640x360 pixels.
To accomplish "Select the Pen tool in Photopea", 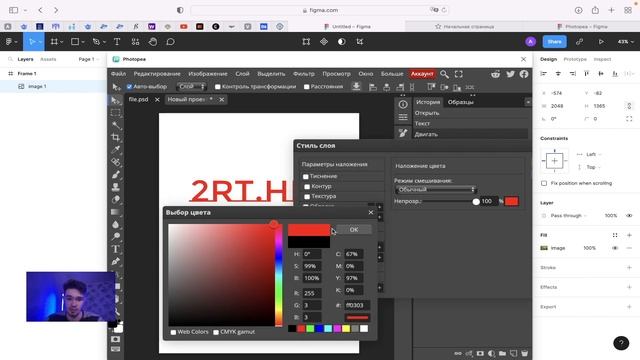I will [x=116, y=261].
